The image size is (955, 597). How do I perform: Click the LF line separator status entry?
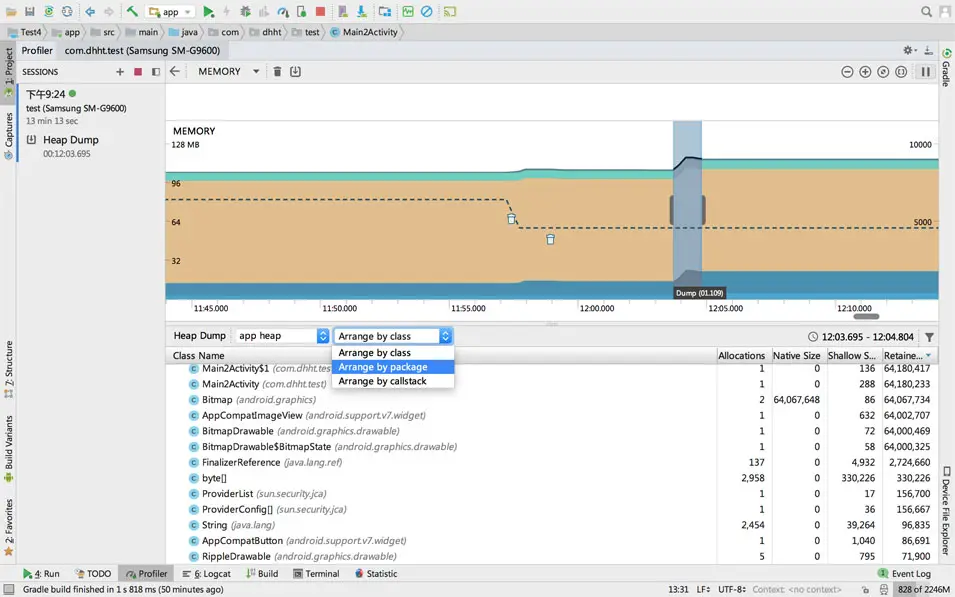click(703, 589)
